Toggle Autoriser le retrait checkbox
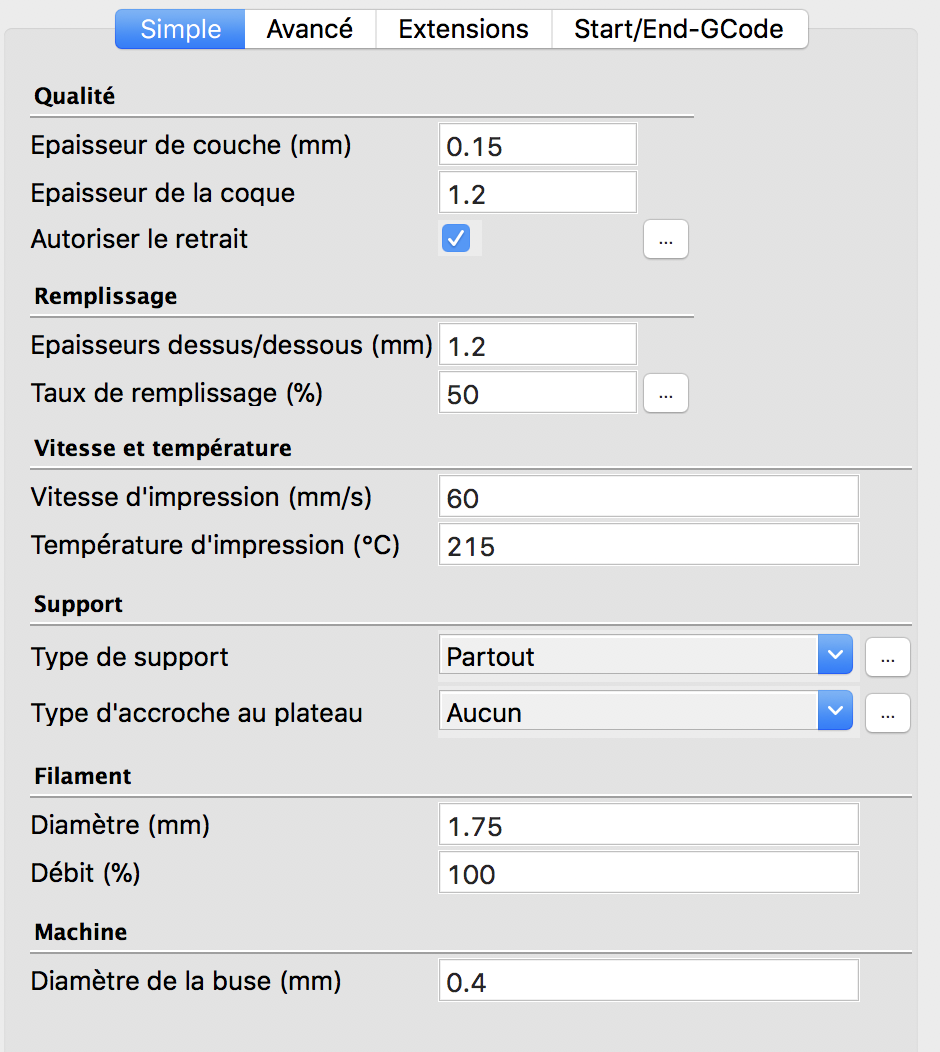 pos(456,238)
